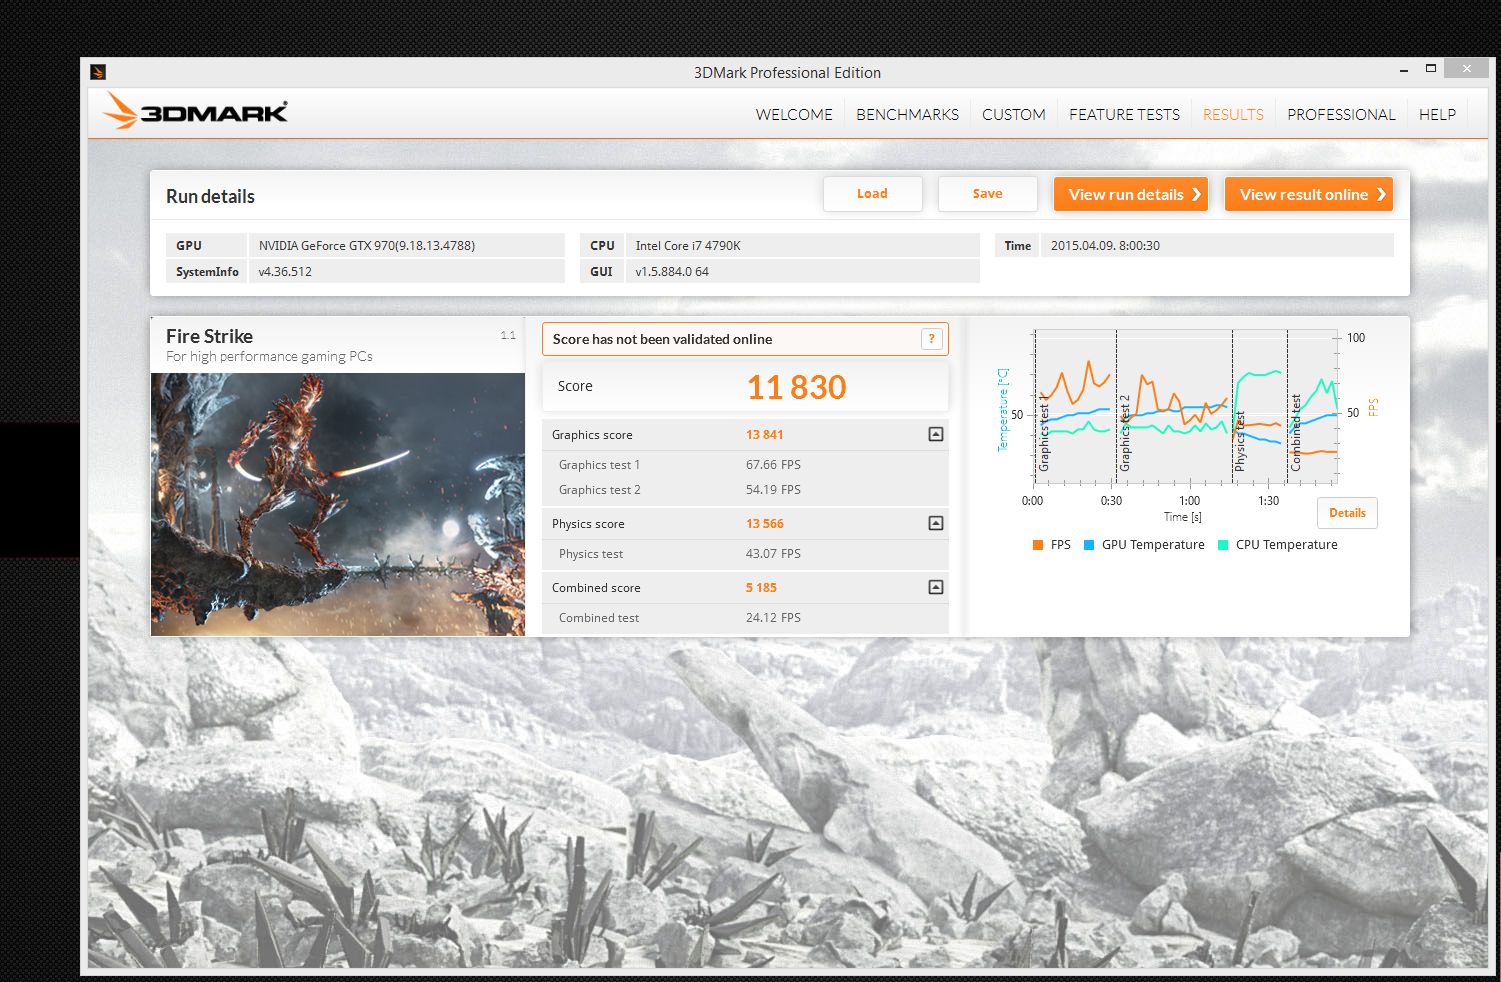Click the Graphics score value 13 841
1501x982 pixels.
pyautogui.click(x=764, y=435)
